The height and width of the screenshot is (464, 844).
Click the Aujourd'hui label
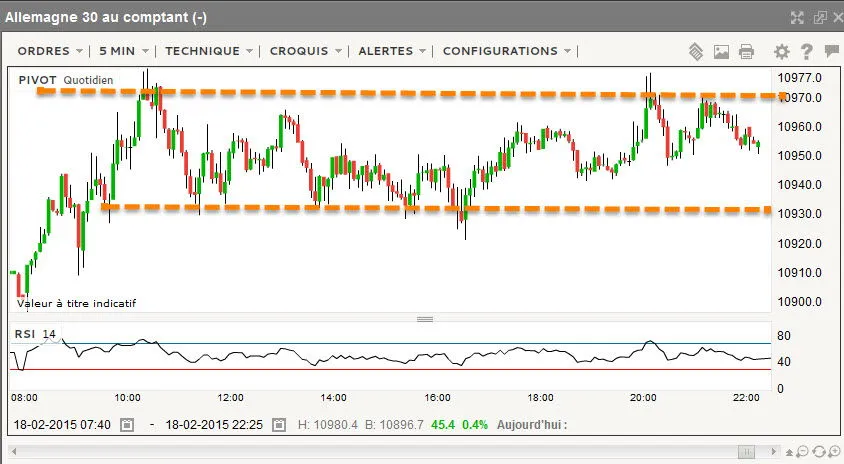click(x=532, y=425)
